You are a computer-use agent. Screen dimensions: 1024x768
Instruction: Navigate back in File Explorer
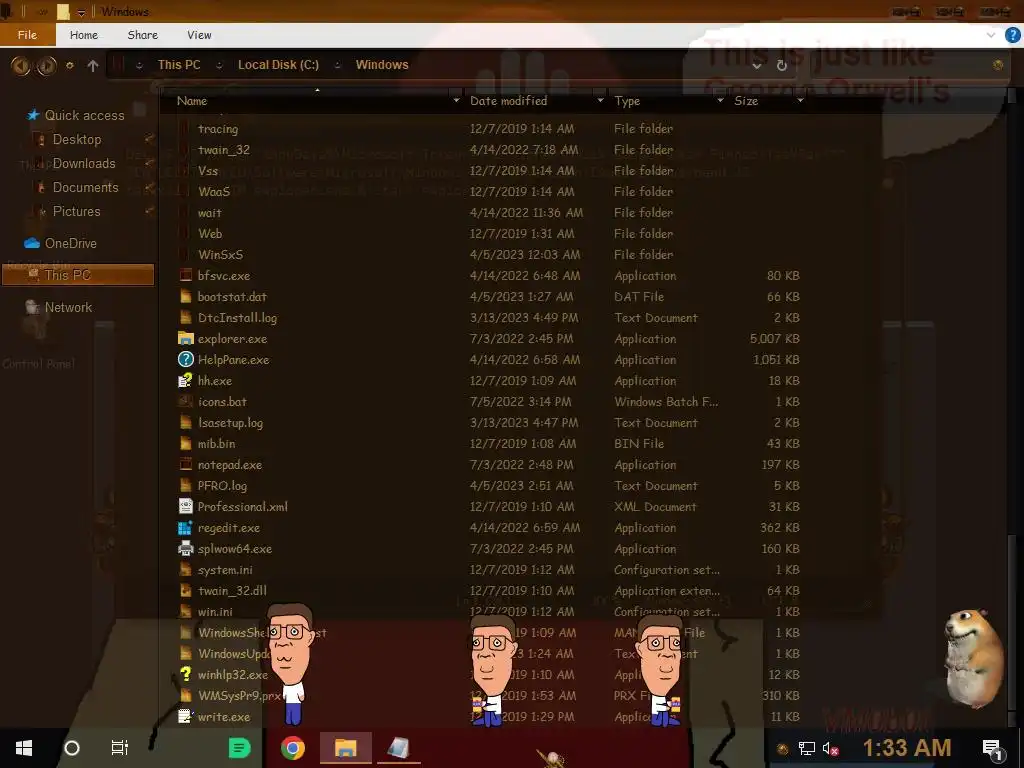coord(20,65)
